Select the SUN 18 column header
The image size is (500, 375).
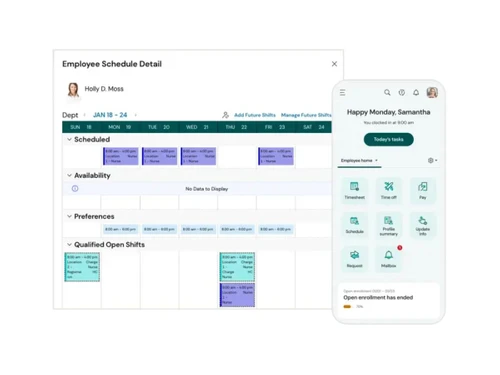(81, 127)
